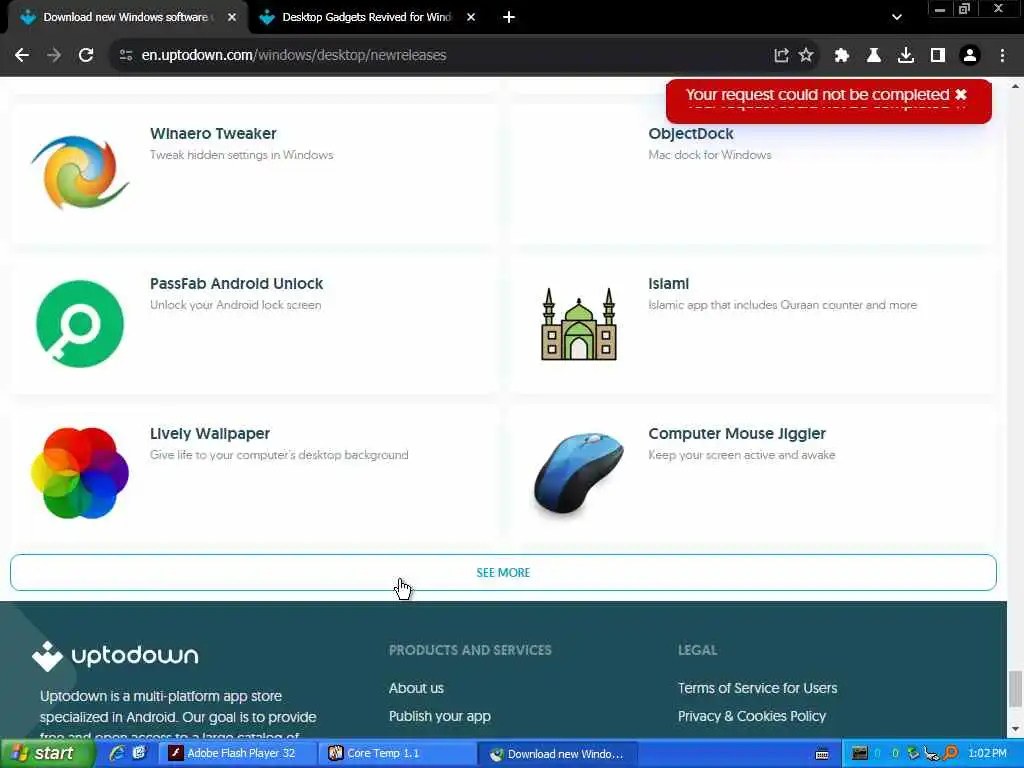Viewport: 1024px width, 768px height.
Task: Open the ObjectDock title link
Action: [x=691, y=133]
